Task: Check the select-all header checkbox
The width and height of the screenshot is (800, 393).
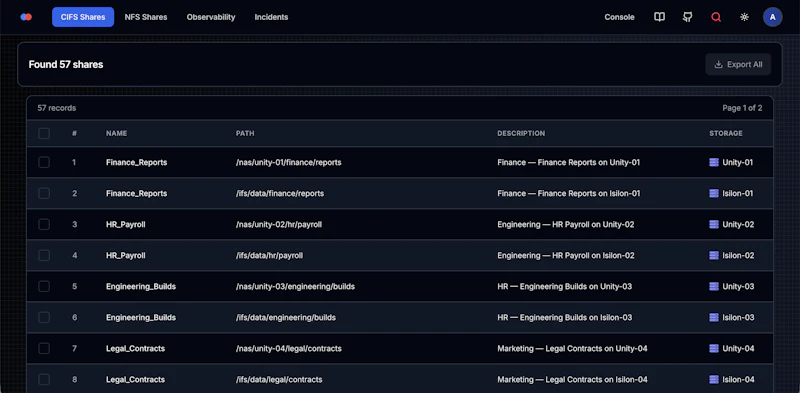Action: pos(44,133)
